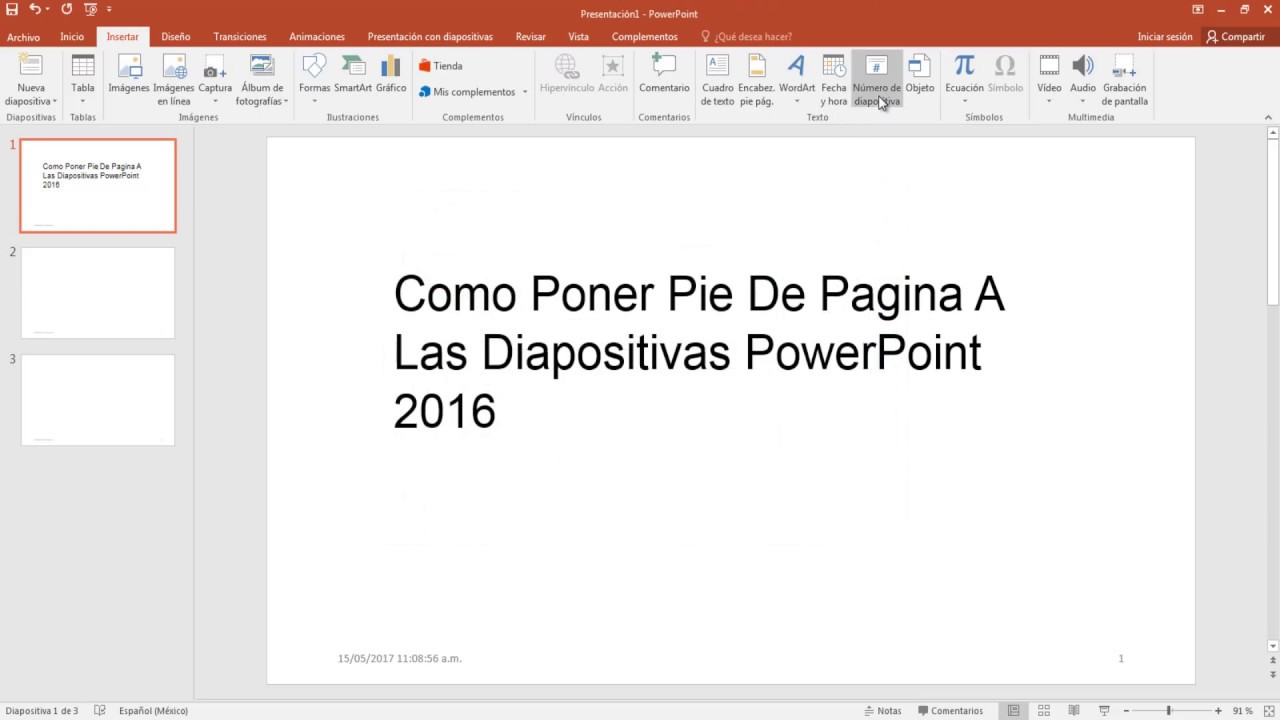
Task: Insert Audio
Action: [1083, 80]
